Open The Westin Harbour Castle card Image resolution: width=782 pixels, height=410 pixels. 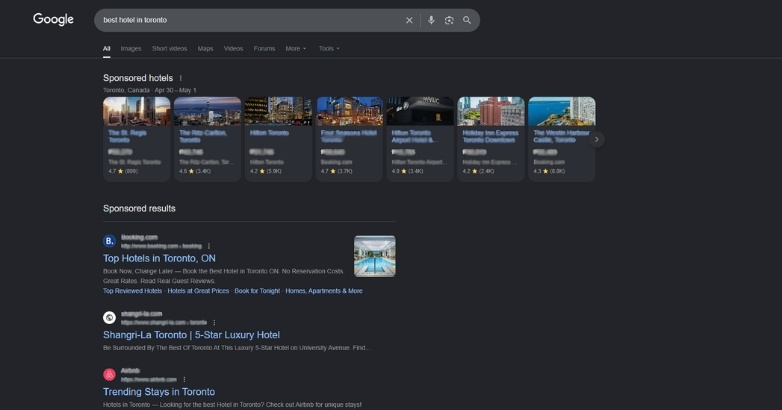[x=562, y=139]
